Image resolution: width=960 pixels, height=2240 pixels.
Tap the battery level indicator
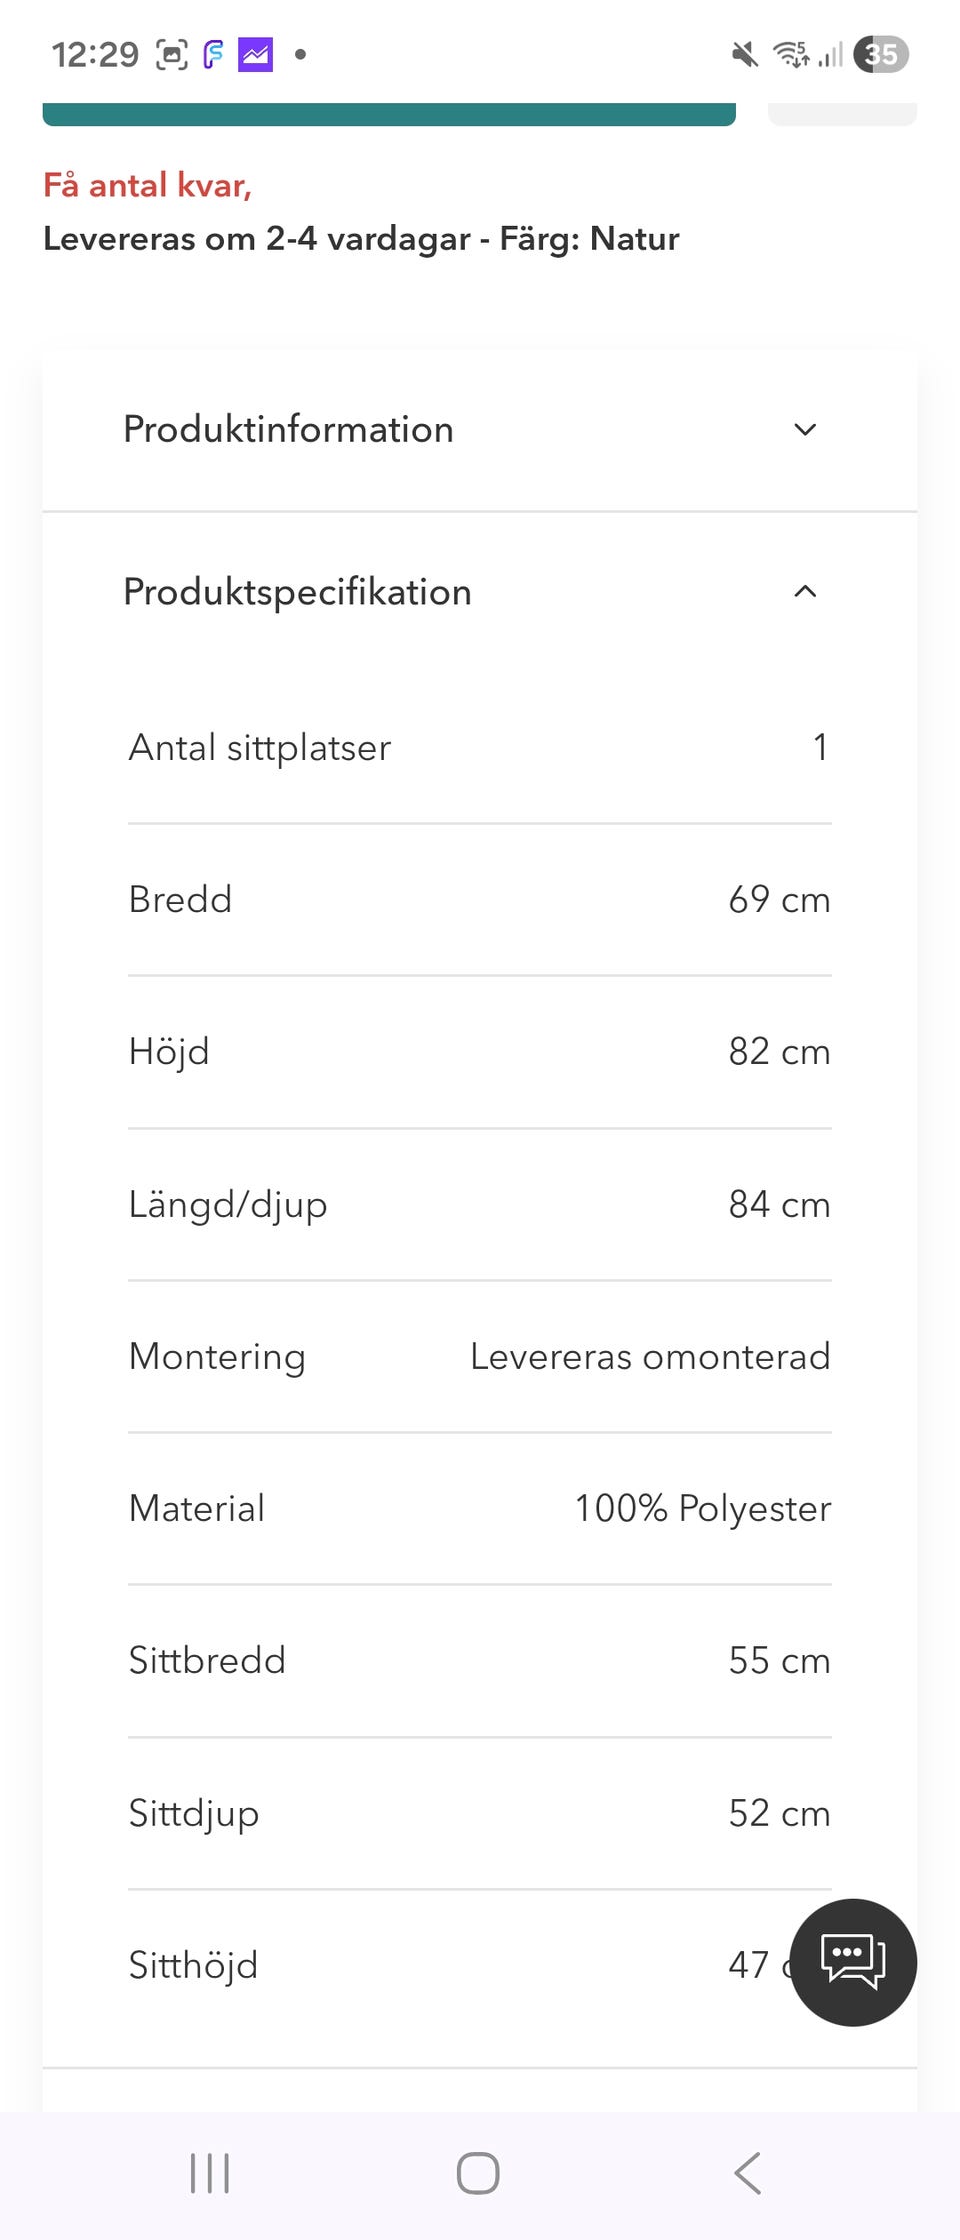coord(881,54)
